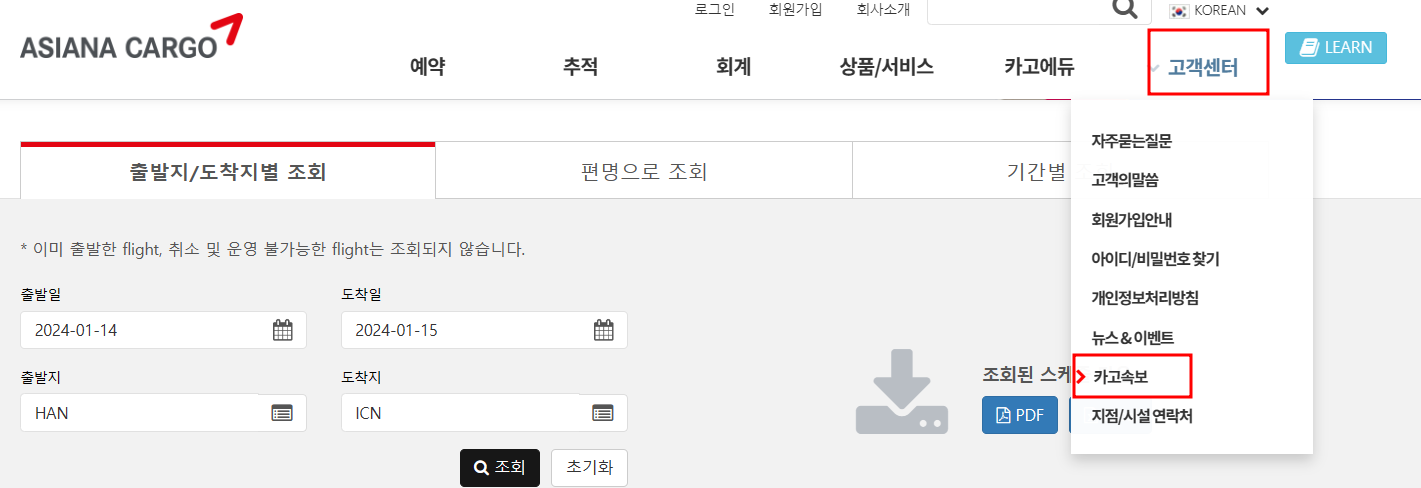Click the 조회 search button

click(500, 467)
